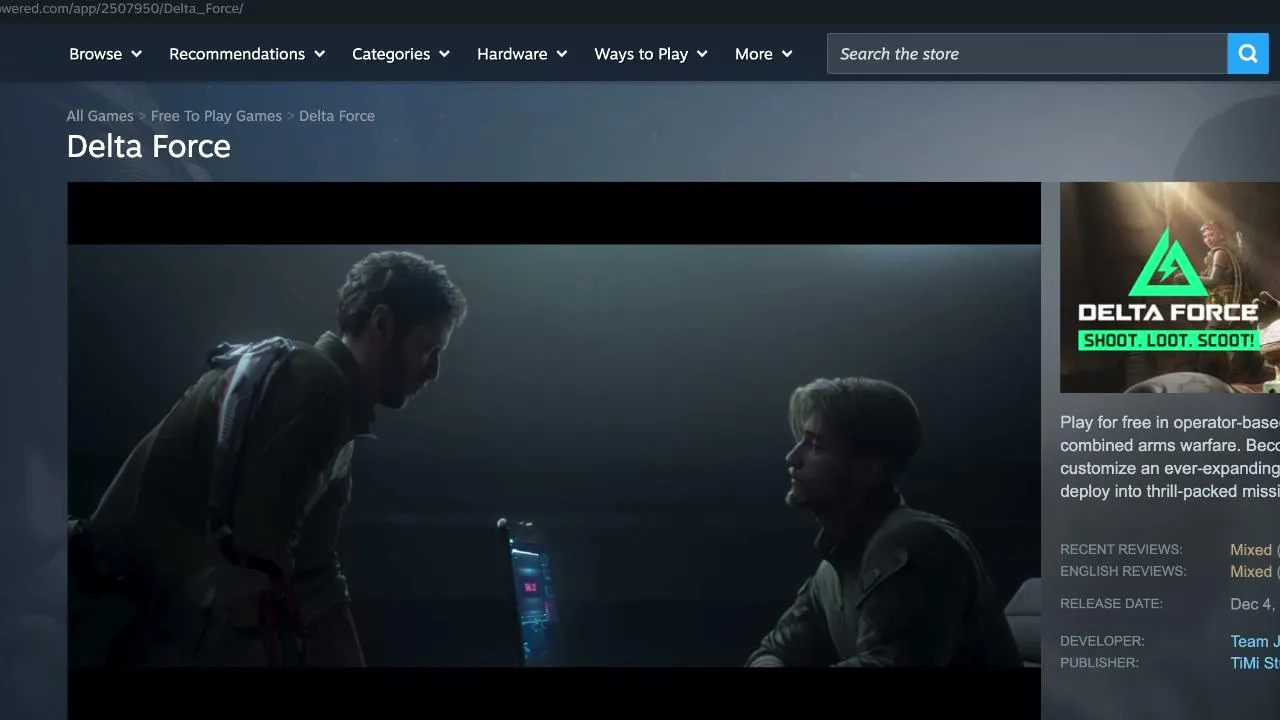1280x720 pixels.
Task: Expand the Hardware dropdown chevron
Action: 562,54
